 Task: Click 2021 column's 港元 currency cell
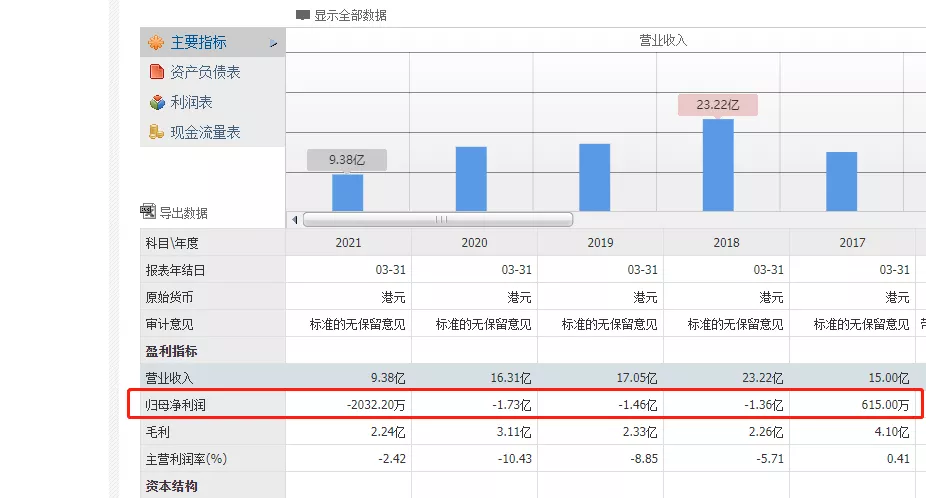coord(348,297)
